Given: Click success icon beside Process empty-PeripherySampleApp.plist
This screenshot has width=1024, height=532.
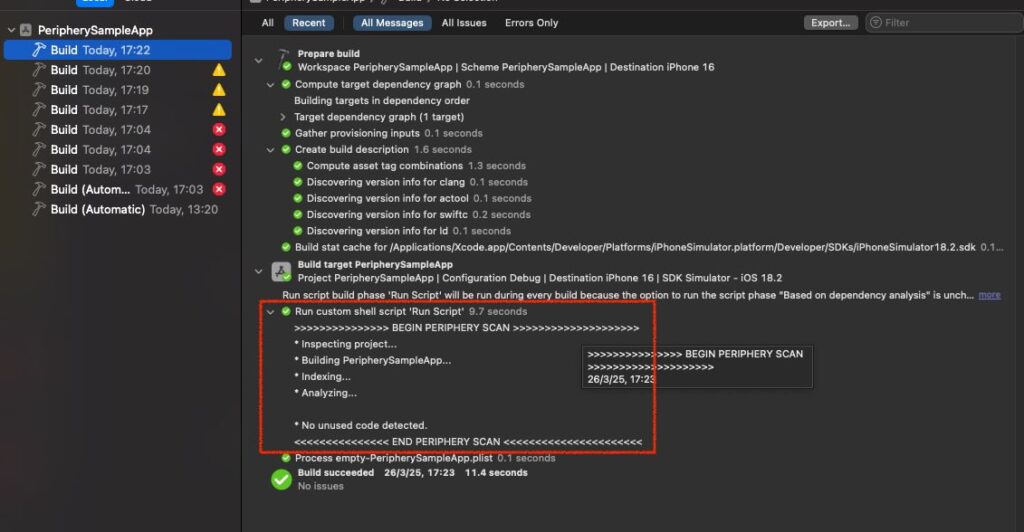Looking at the screenshot, I should pos(286,458).
